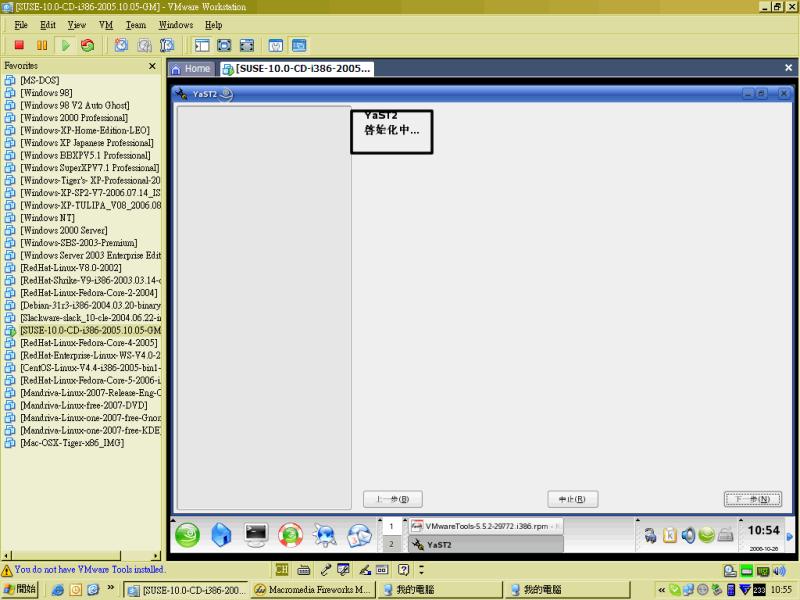Screen dimensions: 800x600
Task: Click the YaST2 next button 下一步(N)
Action: [753, 499]
